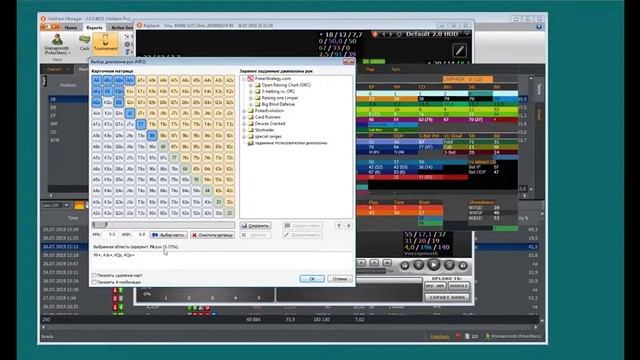This screenshot has height=360, width=640.
Task: Click the move-up arrow under the range tree
Action: (x=339, y=225)
